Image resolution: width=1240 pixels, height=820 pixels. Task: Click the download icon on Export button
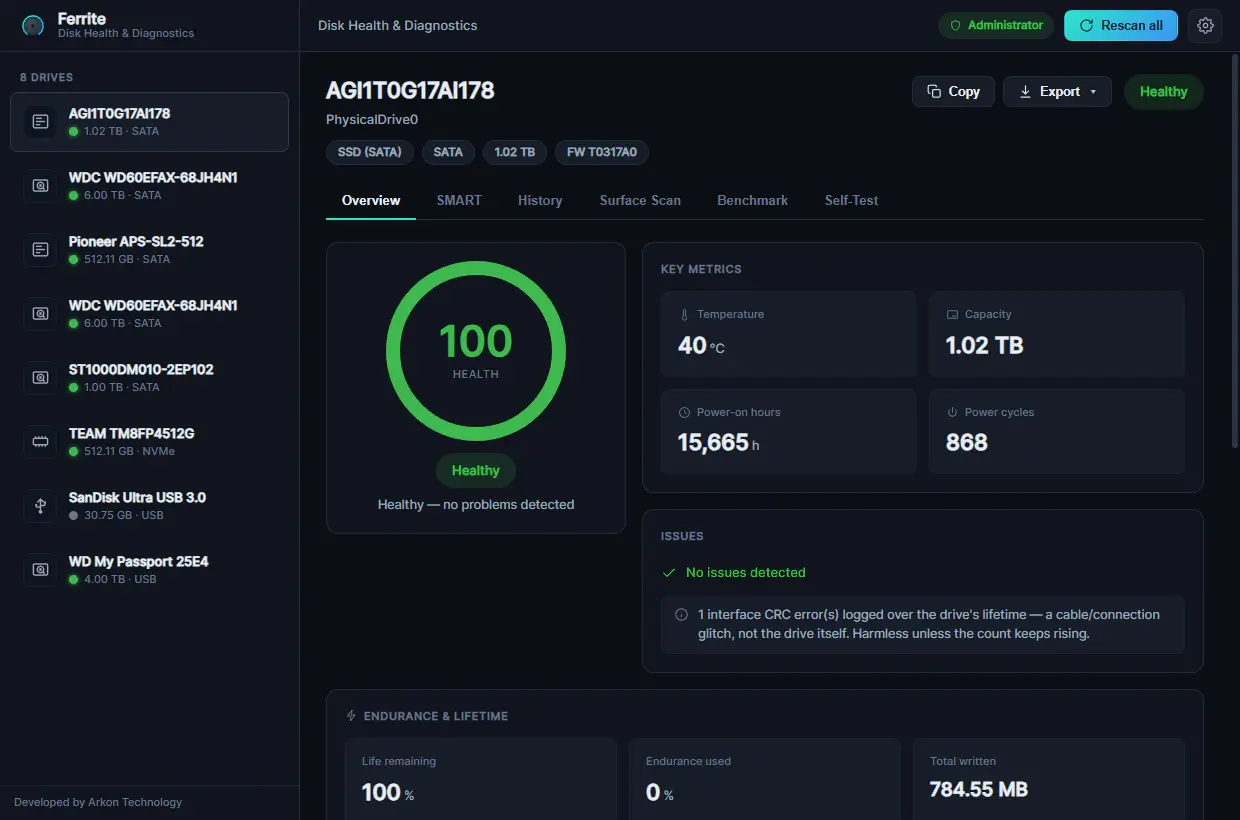coord(1025,92)
